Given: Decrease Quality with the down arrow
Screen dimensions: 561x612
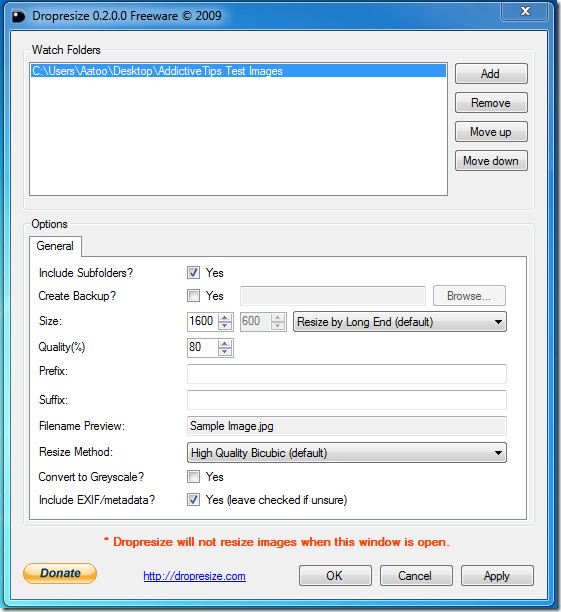Looking at the screenshot, I should [x=225, y=352].
